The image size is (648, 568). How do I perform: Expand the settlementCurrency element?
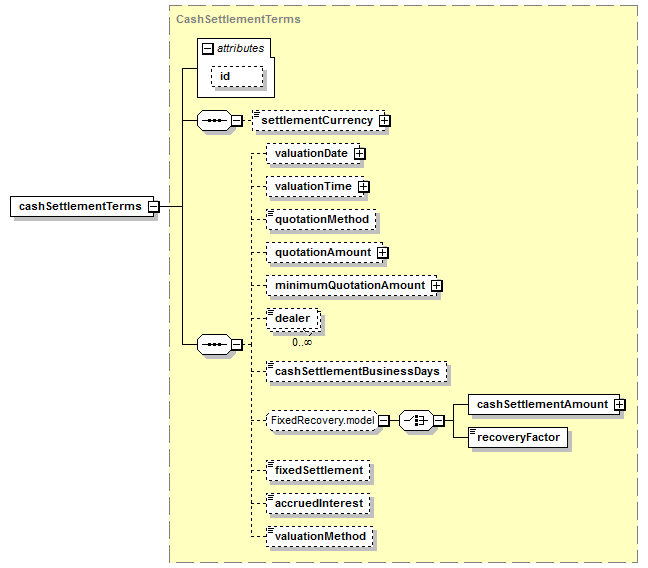point(385,120)
